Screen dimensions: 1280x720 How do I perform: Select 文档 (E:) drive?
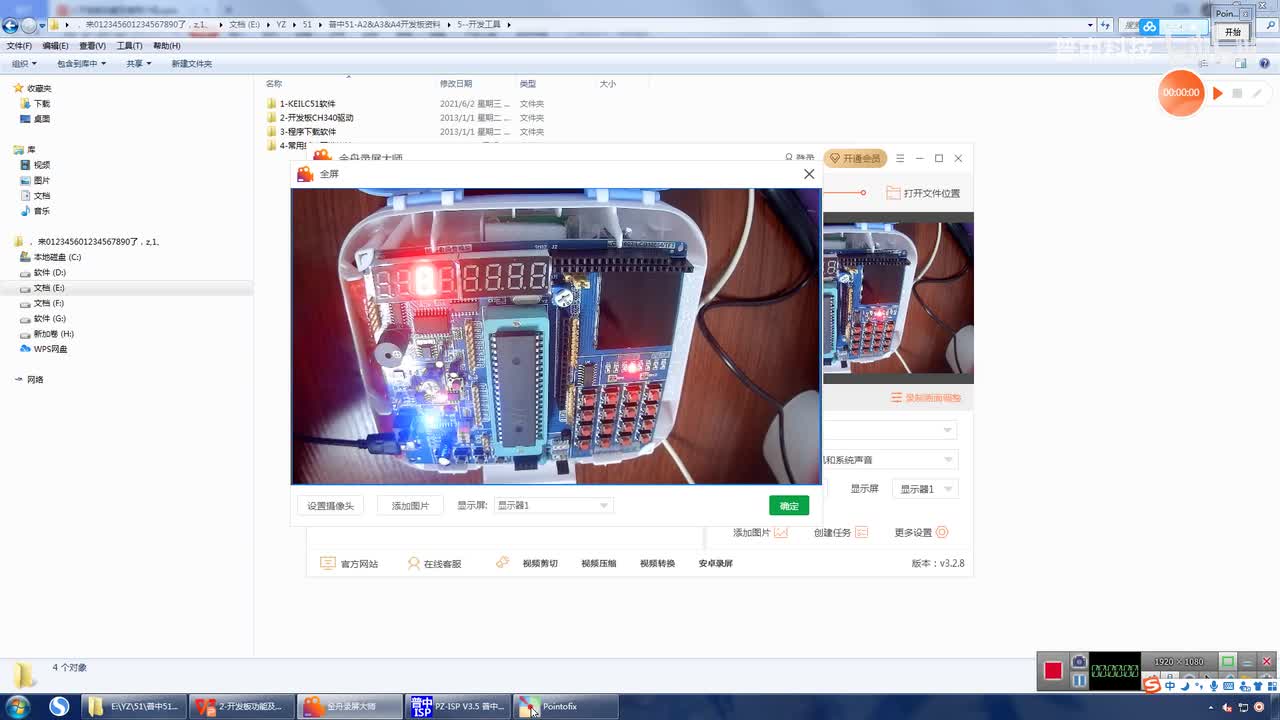click(x=49, y=288)
